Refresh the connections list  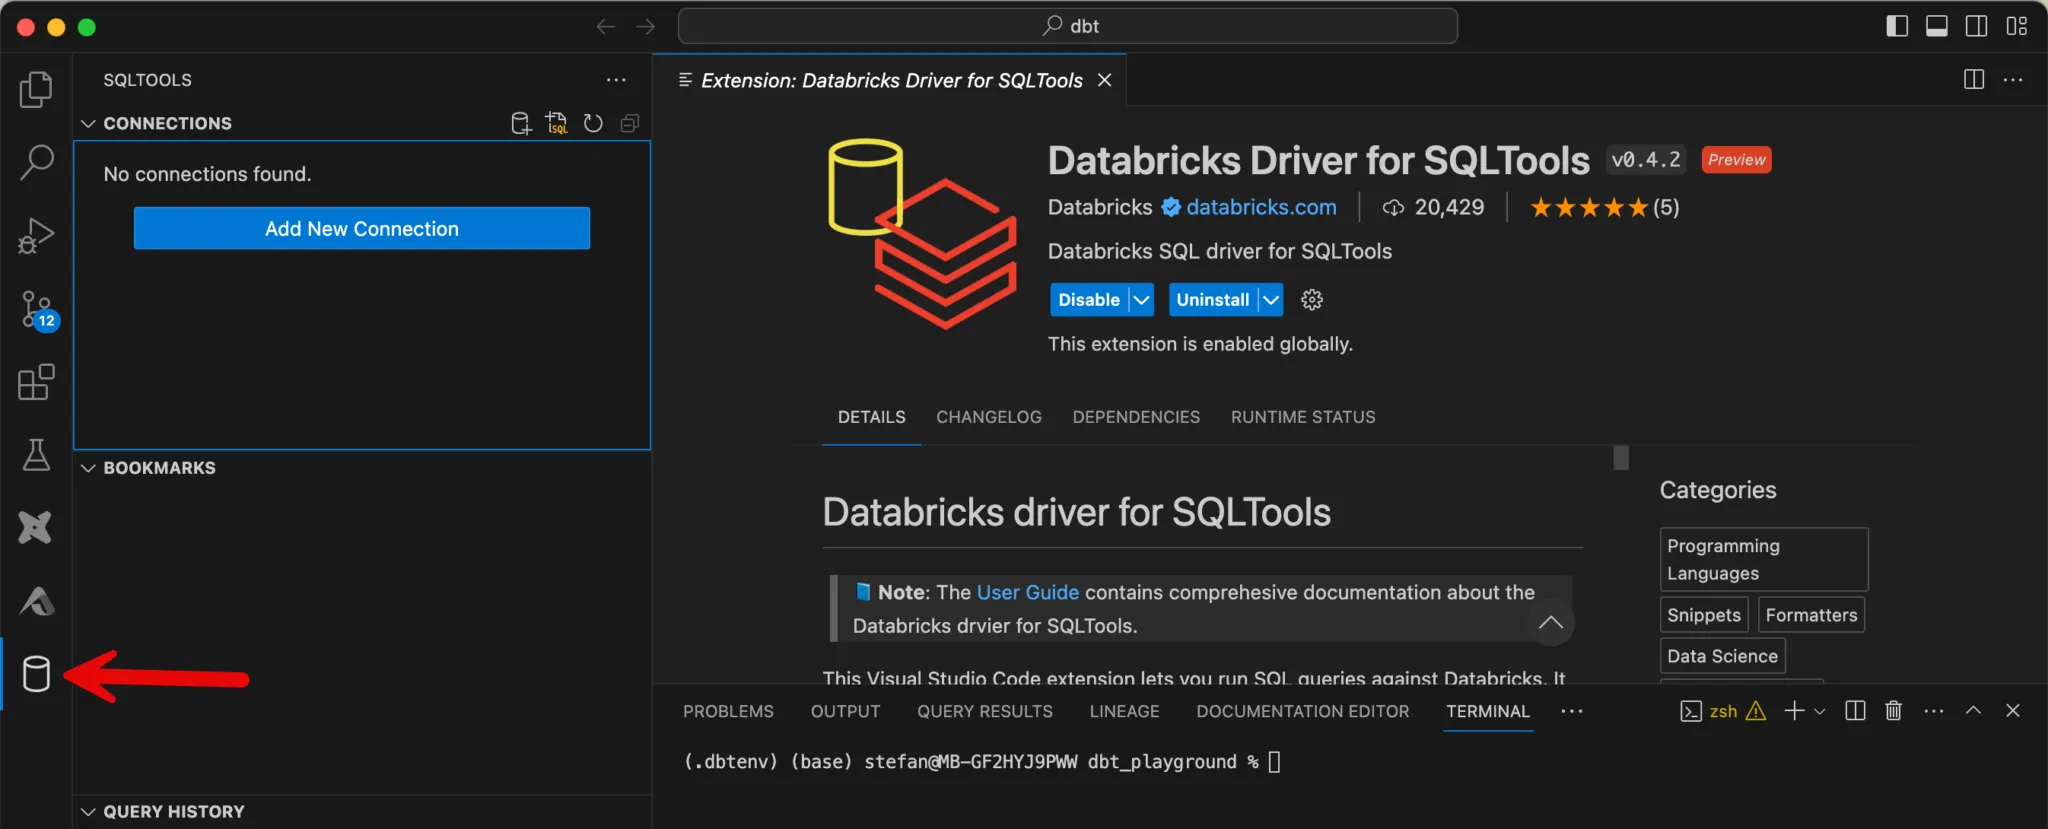click(x=593, y=123)
